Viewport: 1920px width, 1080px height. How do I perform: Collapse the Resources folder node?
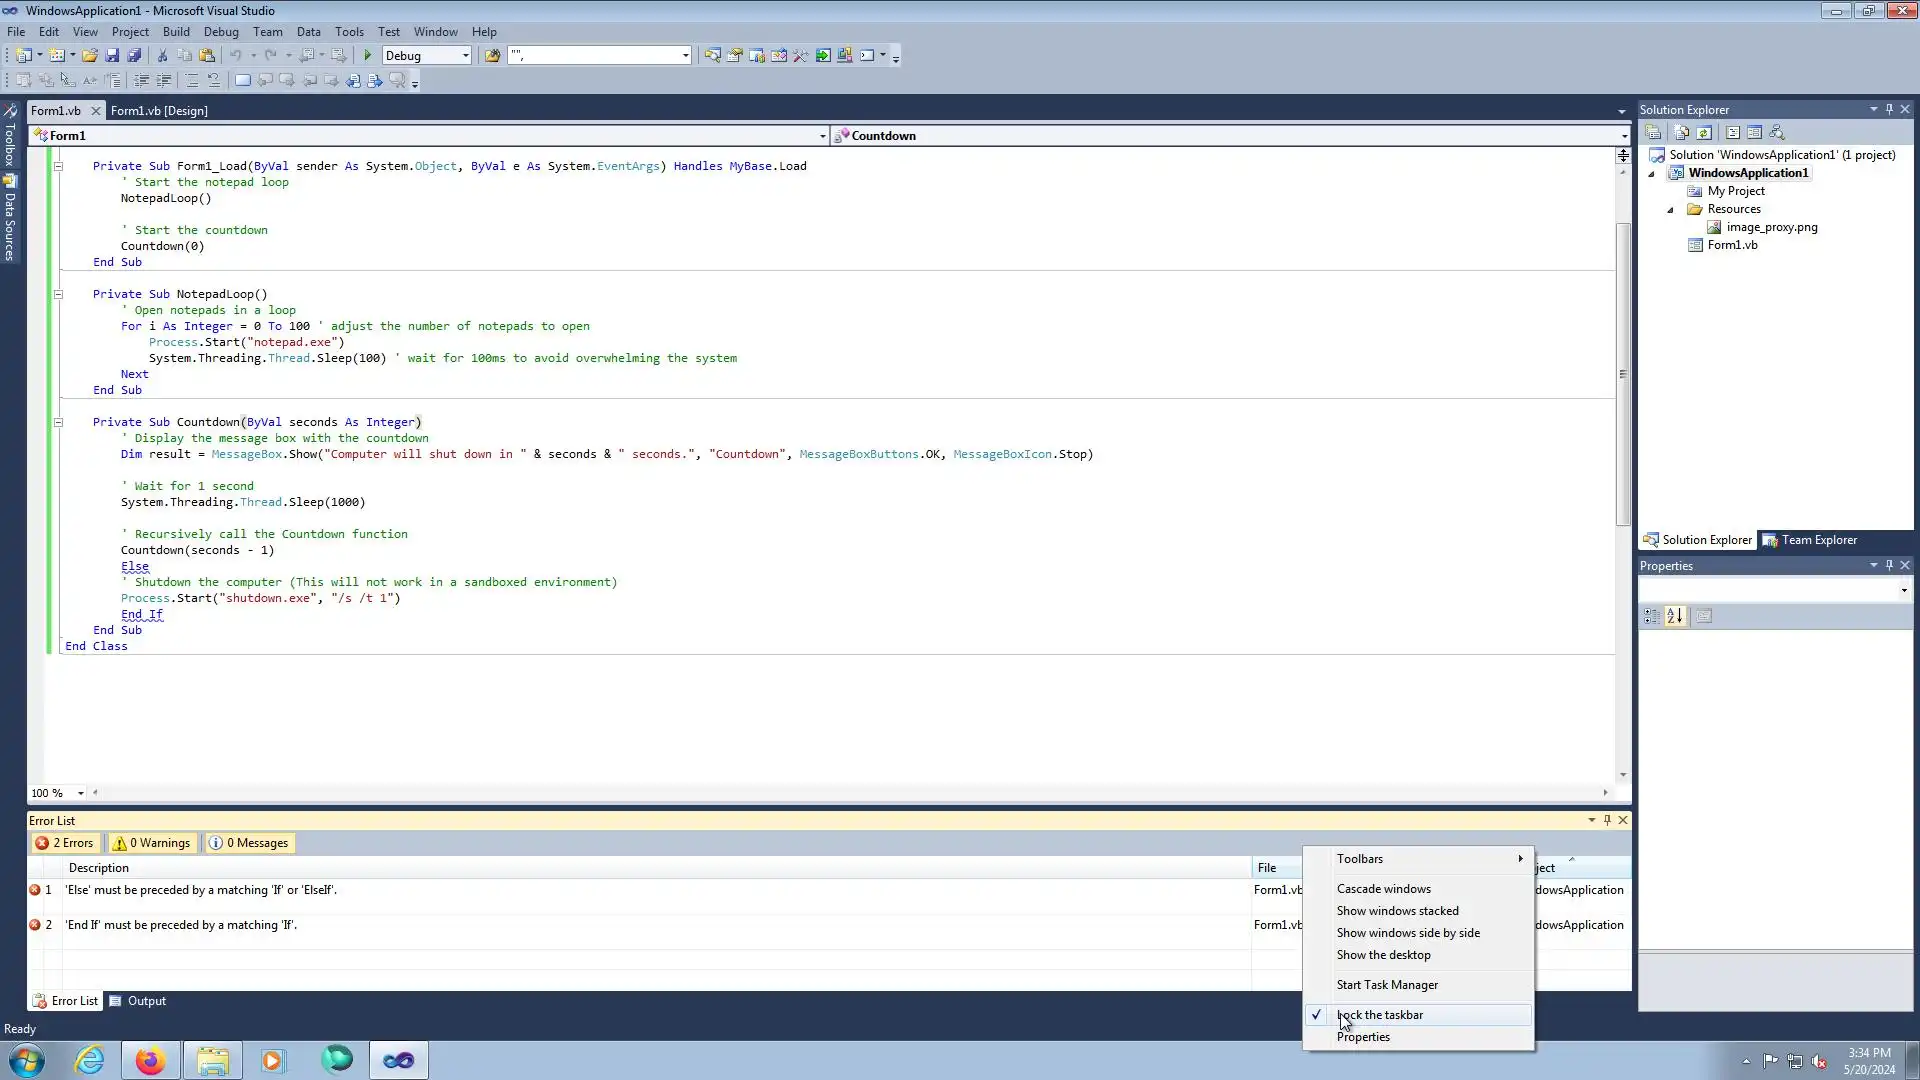coord(1670,210)
